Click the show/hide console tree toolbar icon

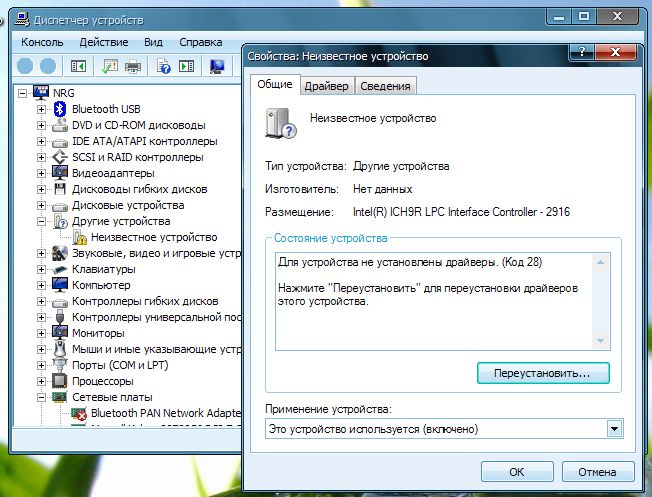coord(78,66)
